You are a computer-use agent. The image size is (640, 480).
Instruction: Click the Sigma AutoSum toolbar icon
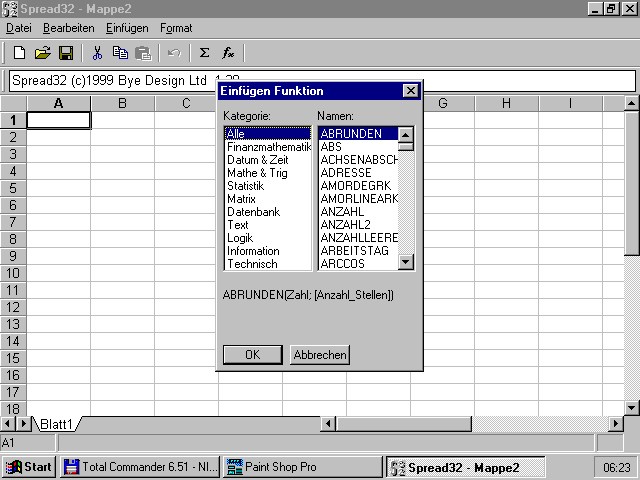[x=204, y=53]
